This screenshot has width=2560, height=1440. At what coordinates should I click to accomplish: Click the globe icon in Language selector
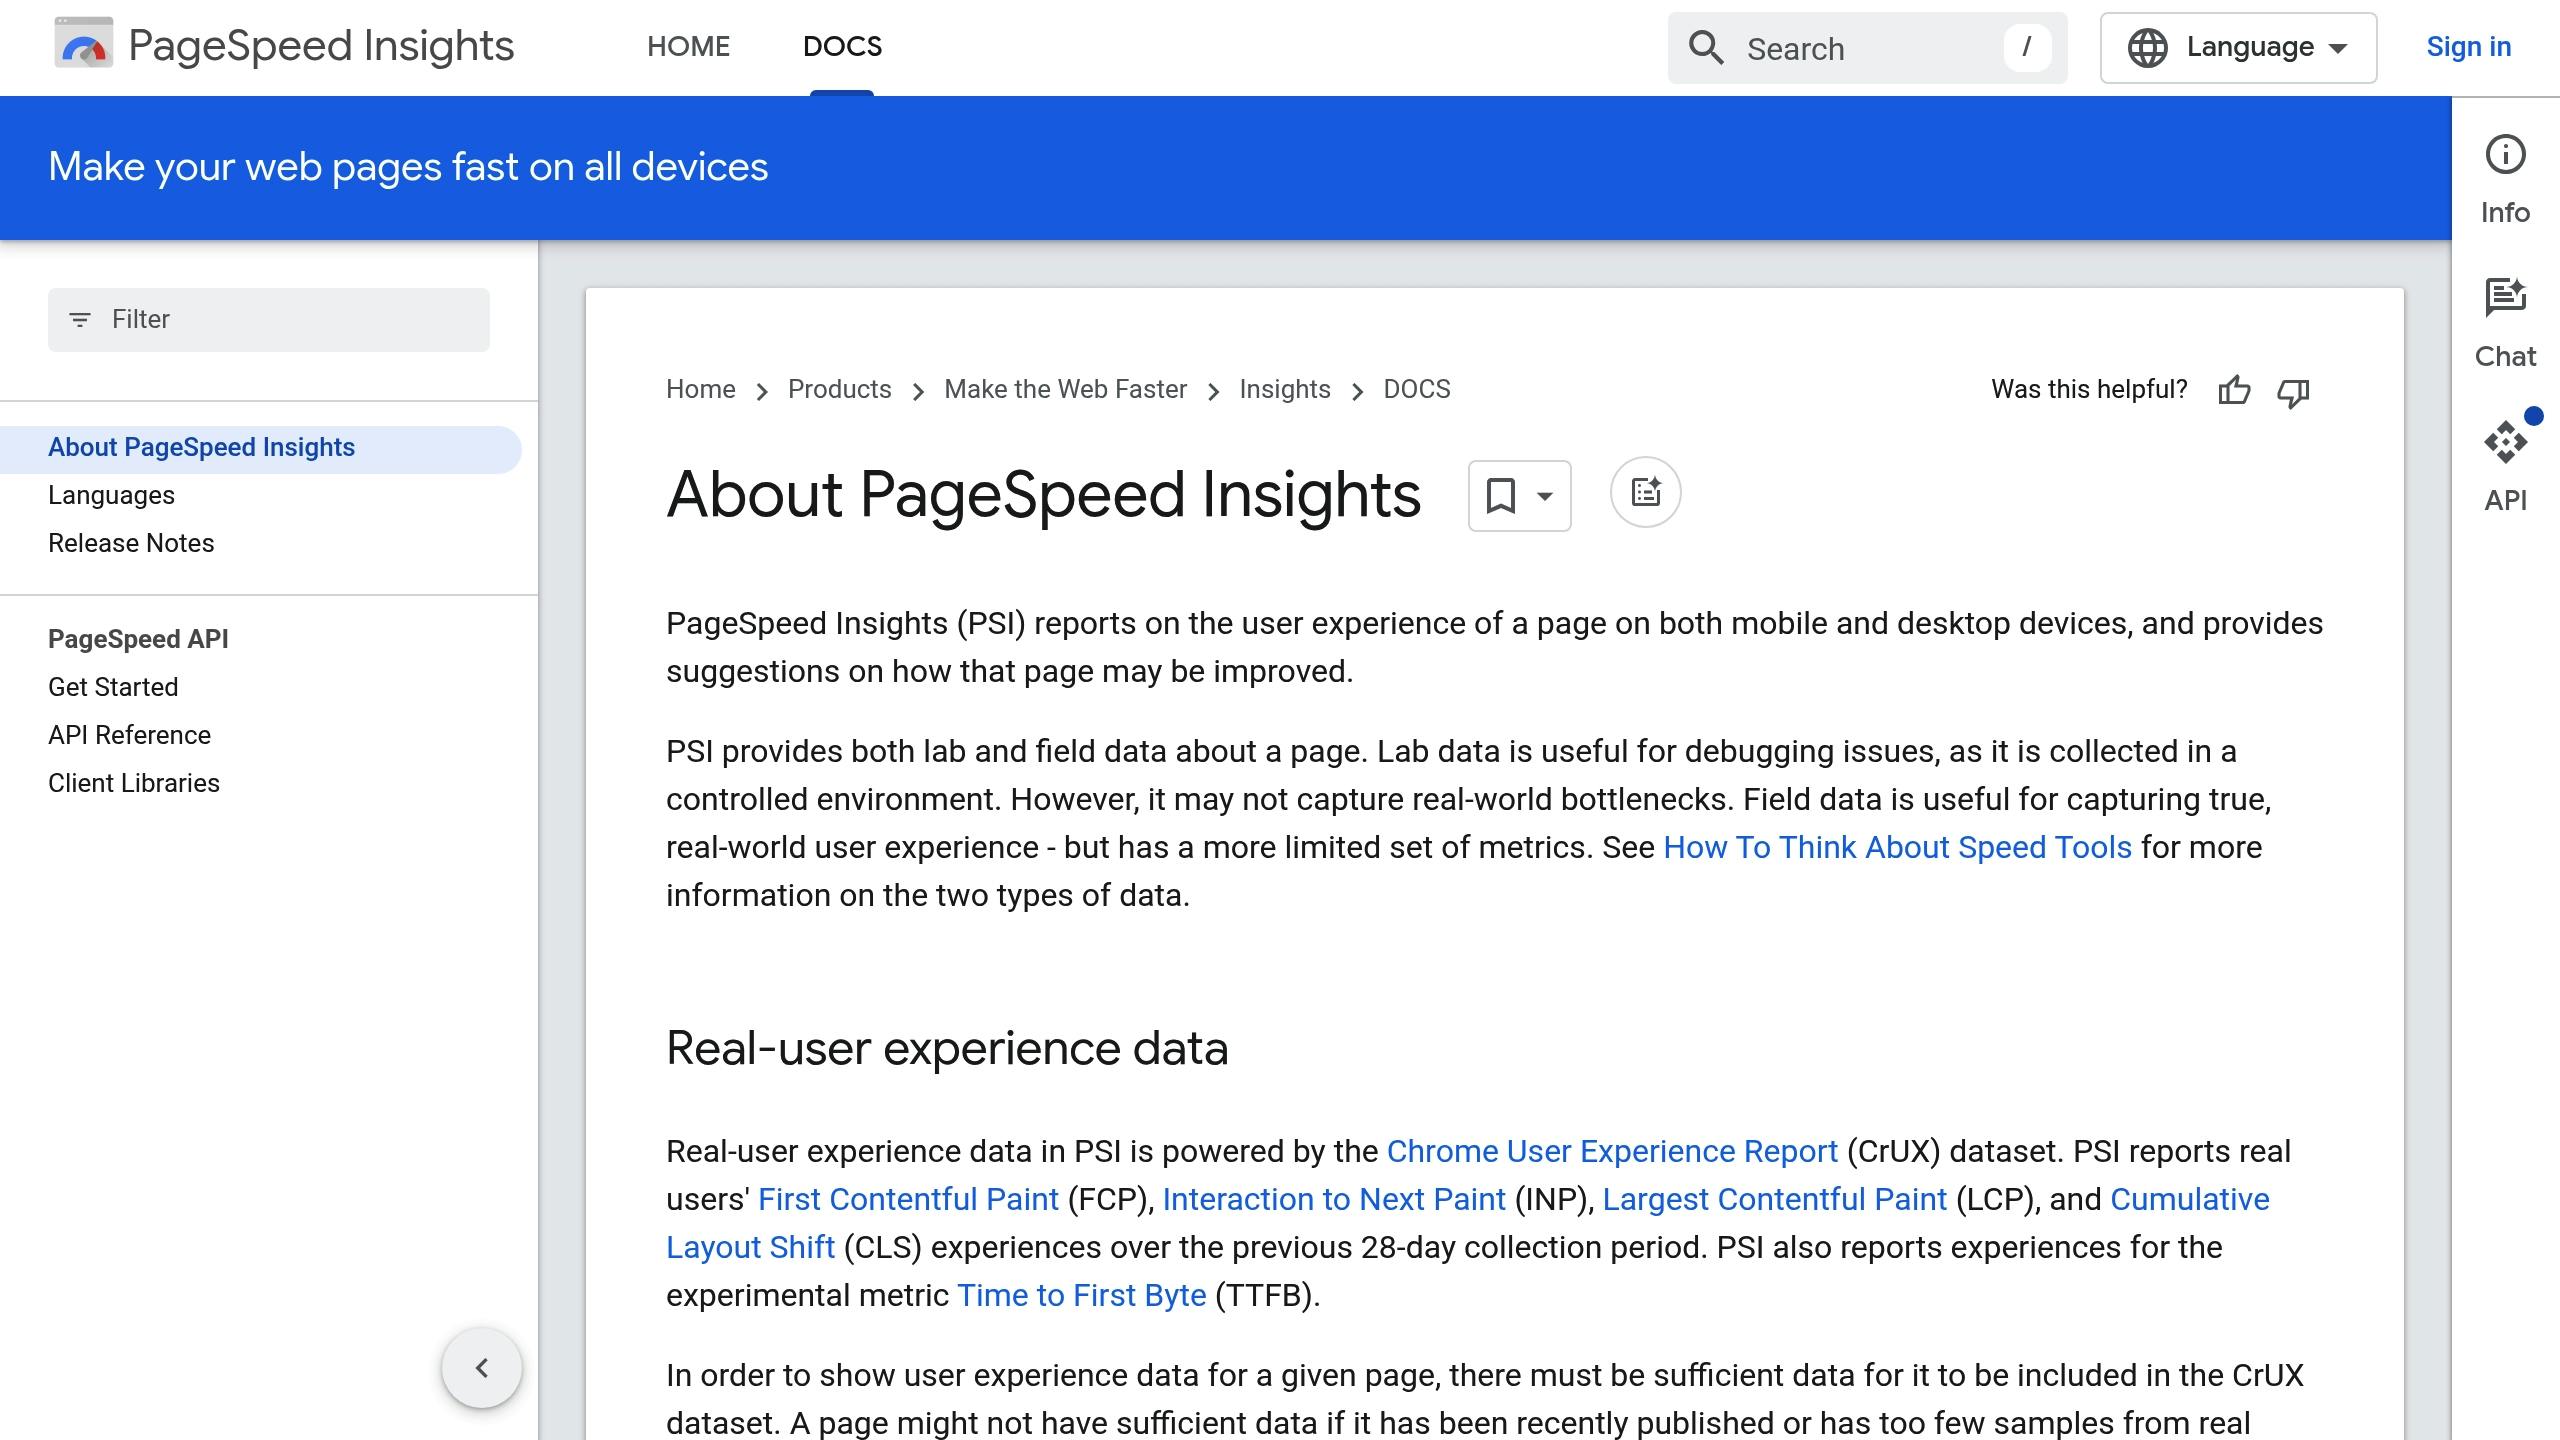point(2147,48)
